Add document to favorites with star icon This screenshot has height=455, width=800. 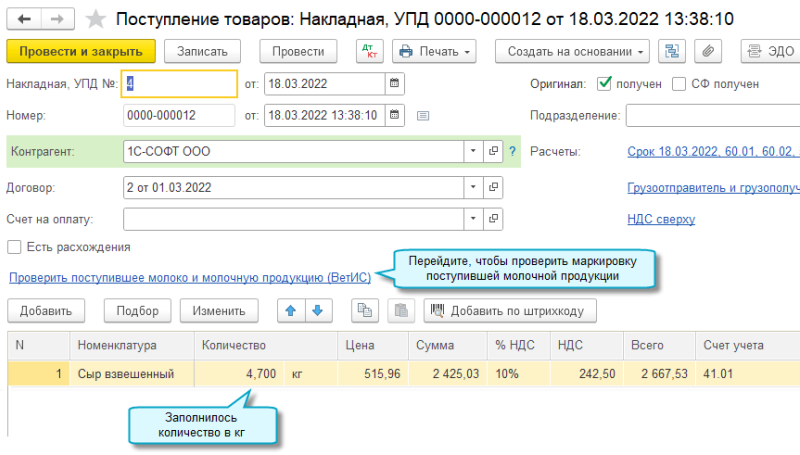click(95, 19)
